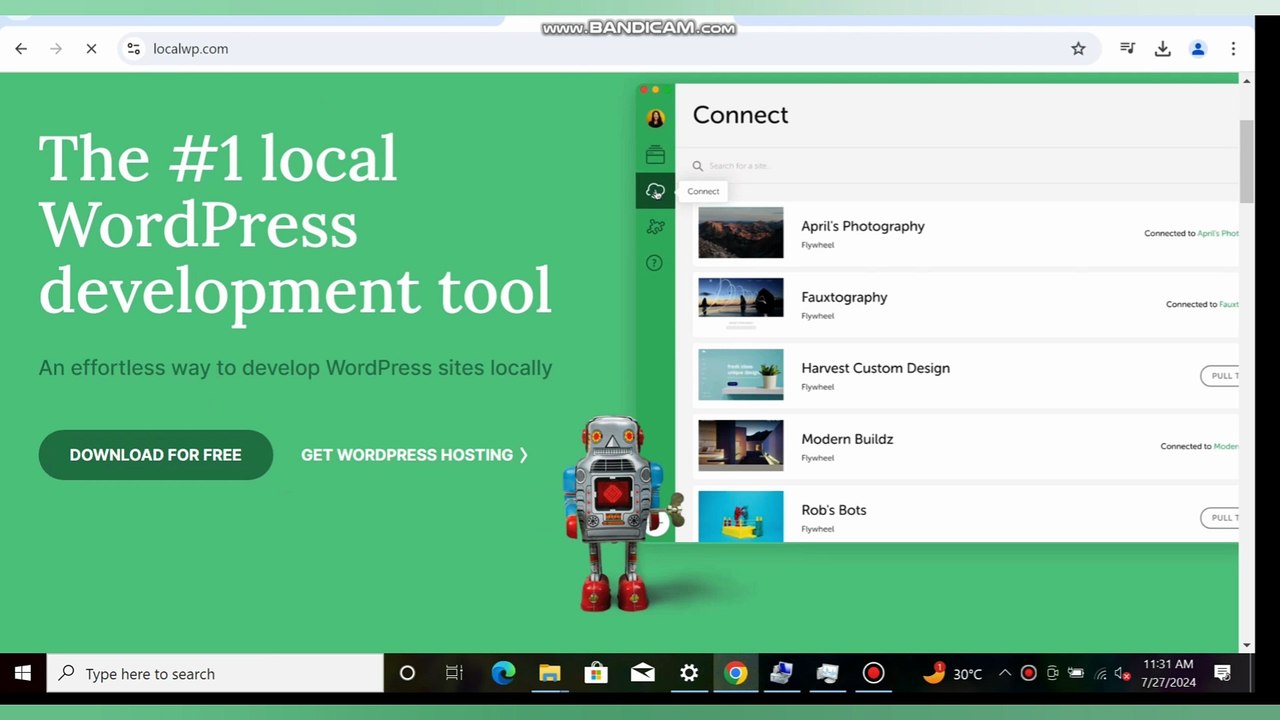1280x720 pixels.
Task: Click the user avatar in Local sidebar
Action: 655,119
